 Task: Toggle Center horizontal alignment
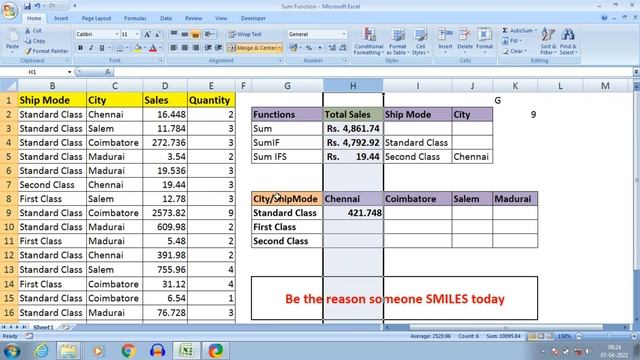pyautogui.click(x=184, y=48)
